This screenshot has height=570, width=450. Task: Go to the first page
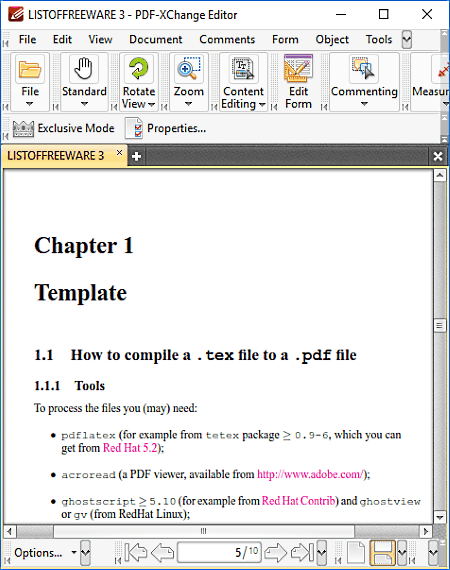pos(136,553)
